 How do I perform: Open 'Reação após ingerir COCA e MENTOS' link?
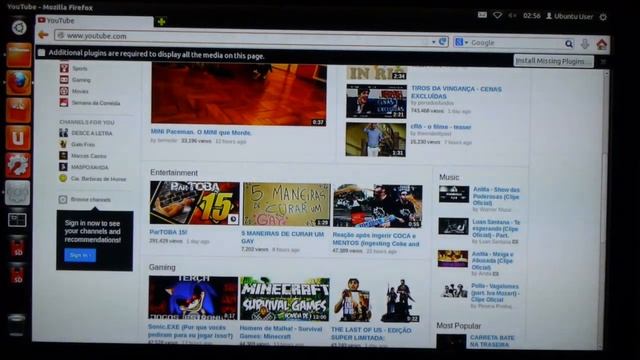[x=376, y=240]
